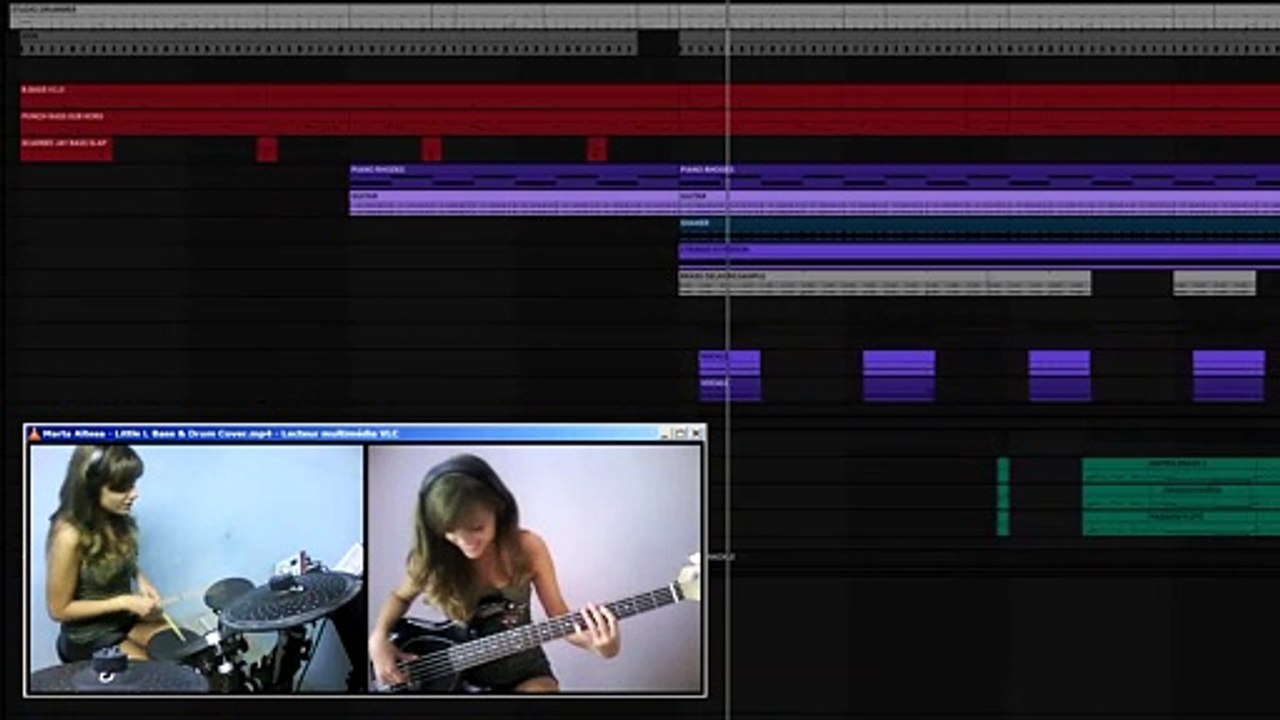Select the second GUITAR clip
This screenshot has width=1280, height=720.
(979, 203)
